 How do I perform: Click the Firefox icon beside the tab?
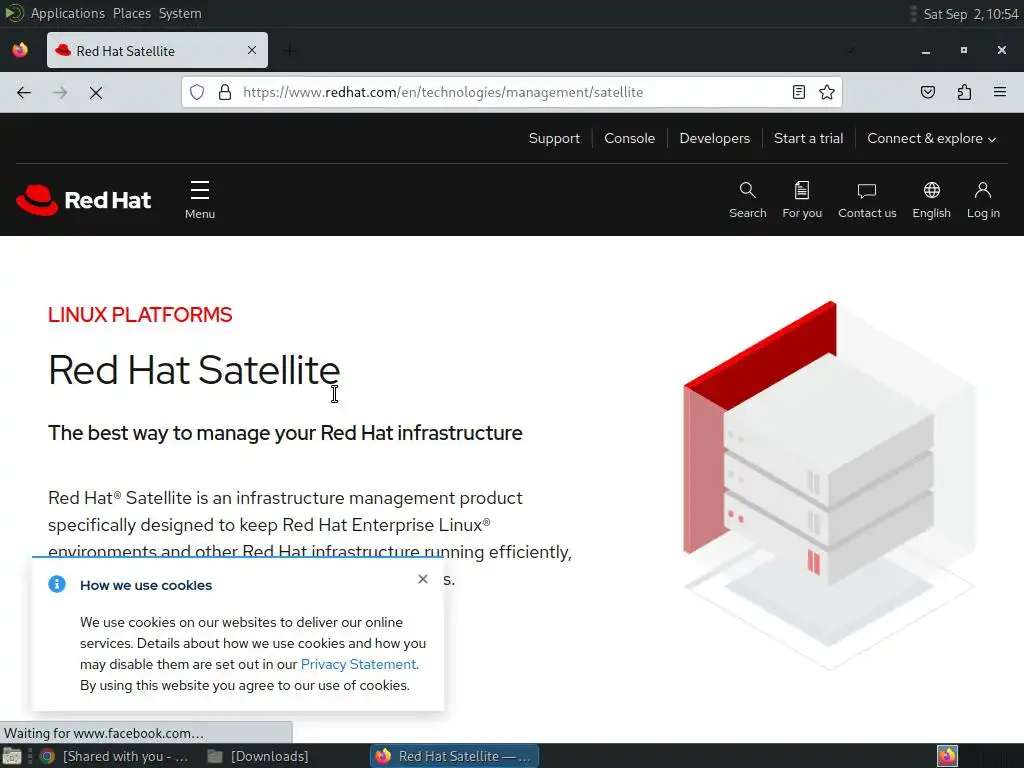[20, 50]
